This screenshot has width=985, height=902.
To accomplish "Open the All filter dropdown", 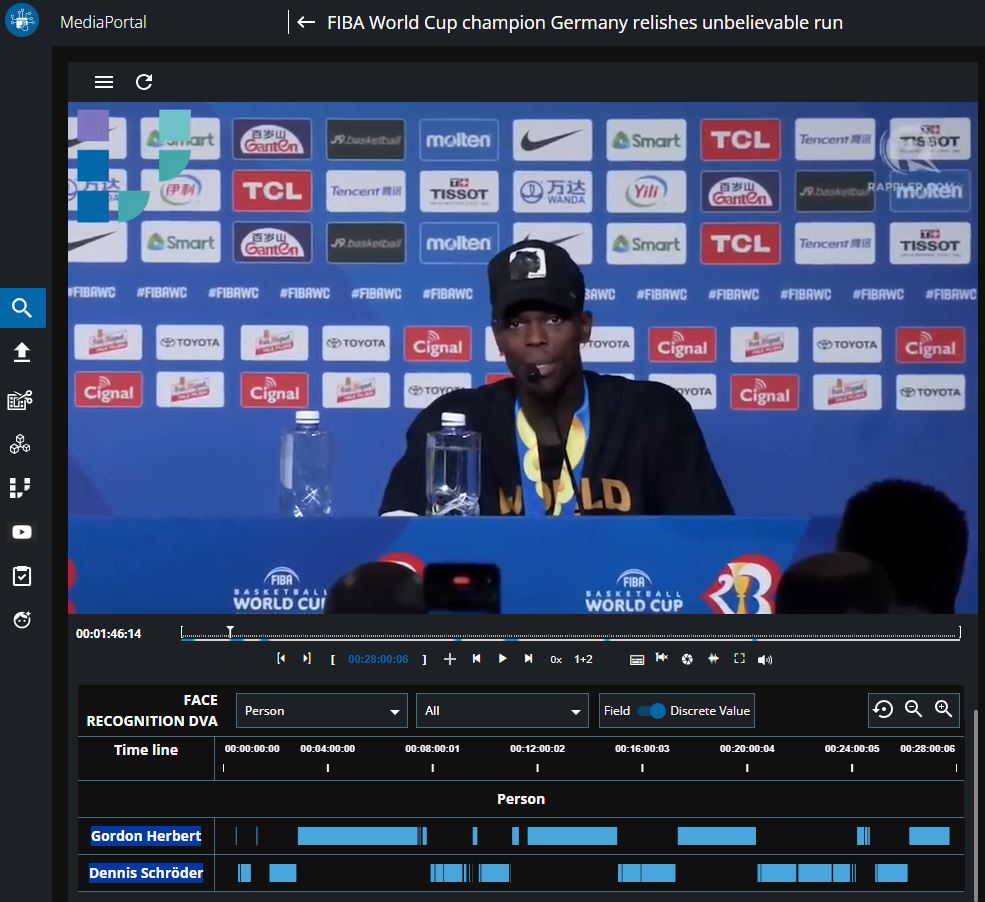I will click(x=502, y=711).
